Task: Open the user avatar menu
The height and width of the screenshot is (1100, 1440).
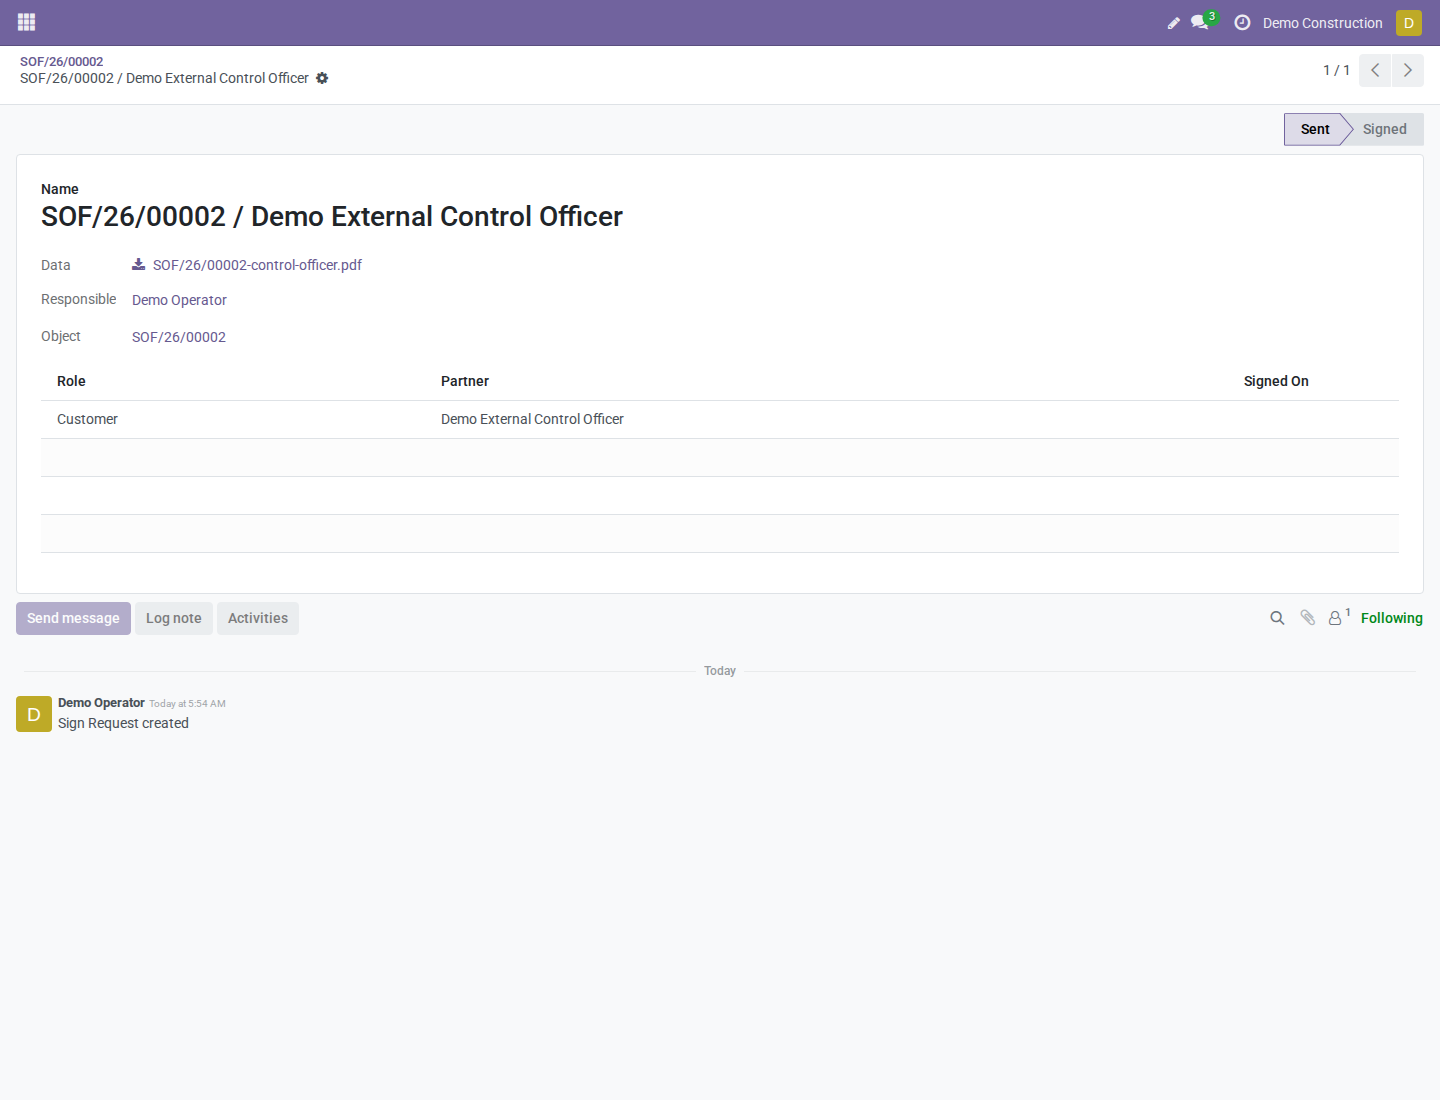Action: coord(1409,22)
